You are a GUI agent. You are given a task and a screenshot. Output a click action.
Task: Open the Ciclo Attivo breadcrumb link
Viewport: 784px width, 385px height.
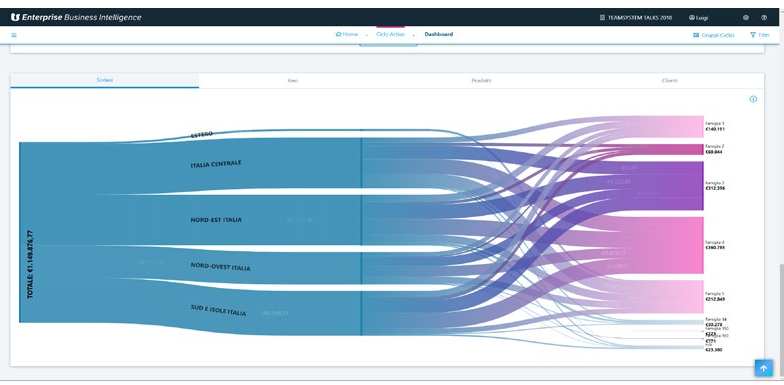(x=390, y=34)
